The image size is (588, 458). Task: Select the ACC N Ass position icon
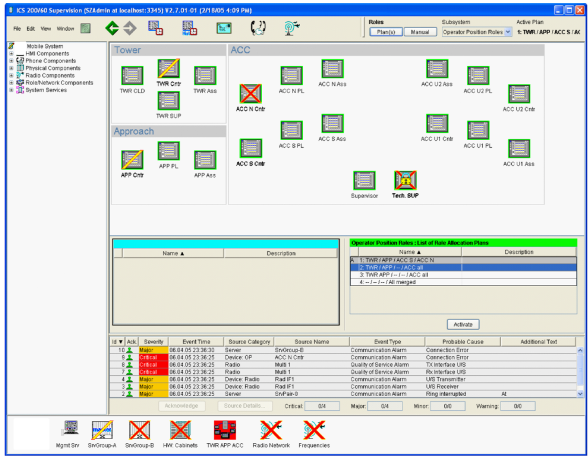coord(332,69)
